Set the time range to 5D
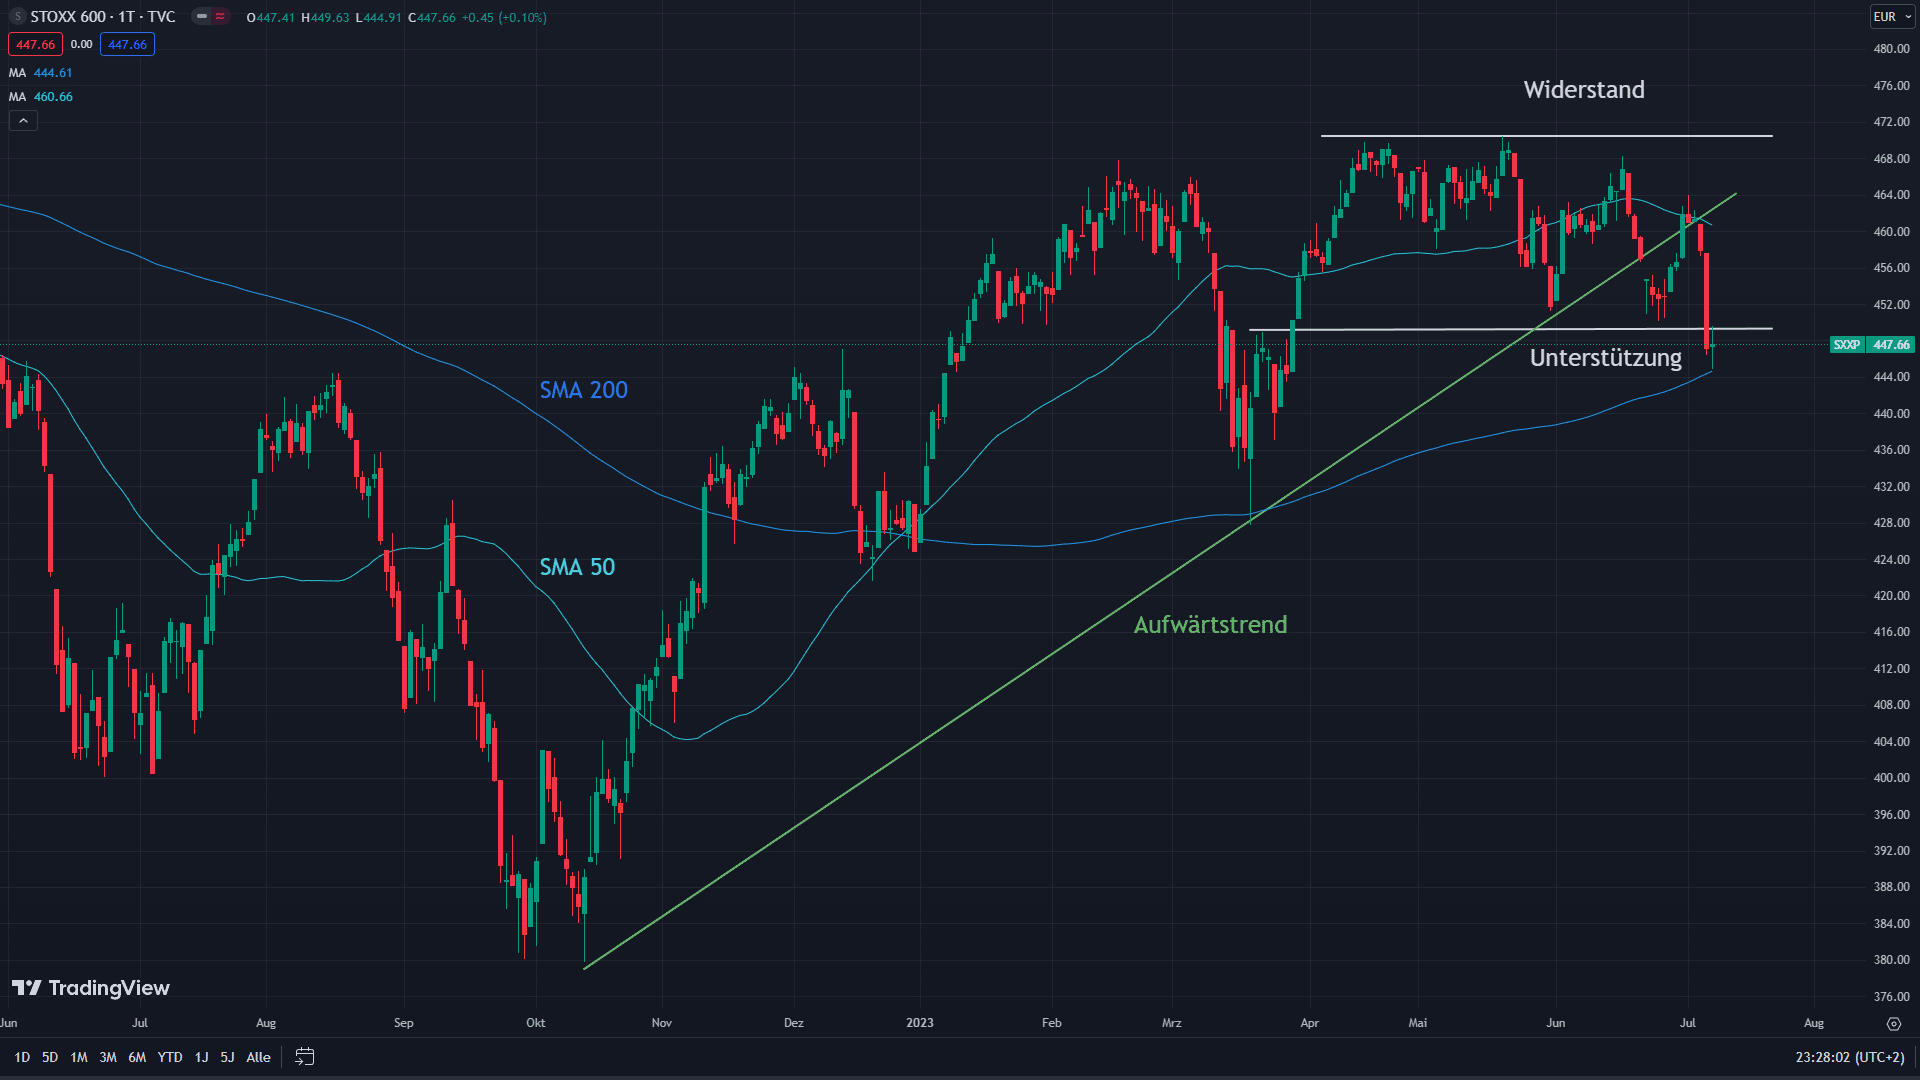1920x1080 pixels. tap(50, 1057)
